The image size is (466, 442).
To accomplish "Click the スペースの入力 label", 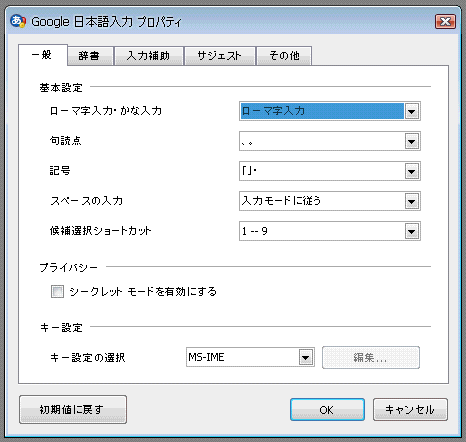I will tap(87, 201).
